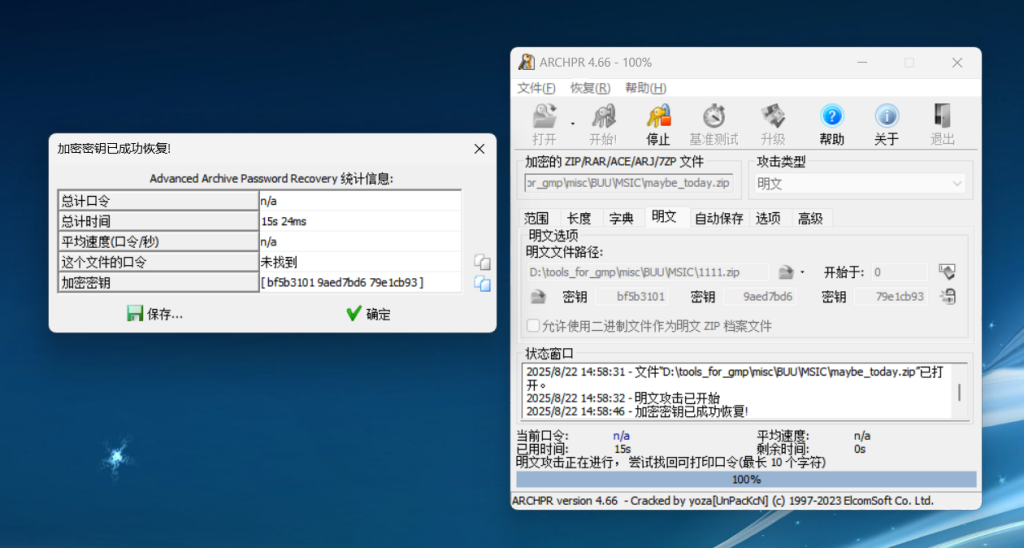The image size is (1024, 548).
Task: Open the 帮助 (Help) toolbar icon
Action: pos(831,124)
